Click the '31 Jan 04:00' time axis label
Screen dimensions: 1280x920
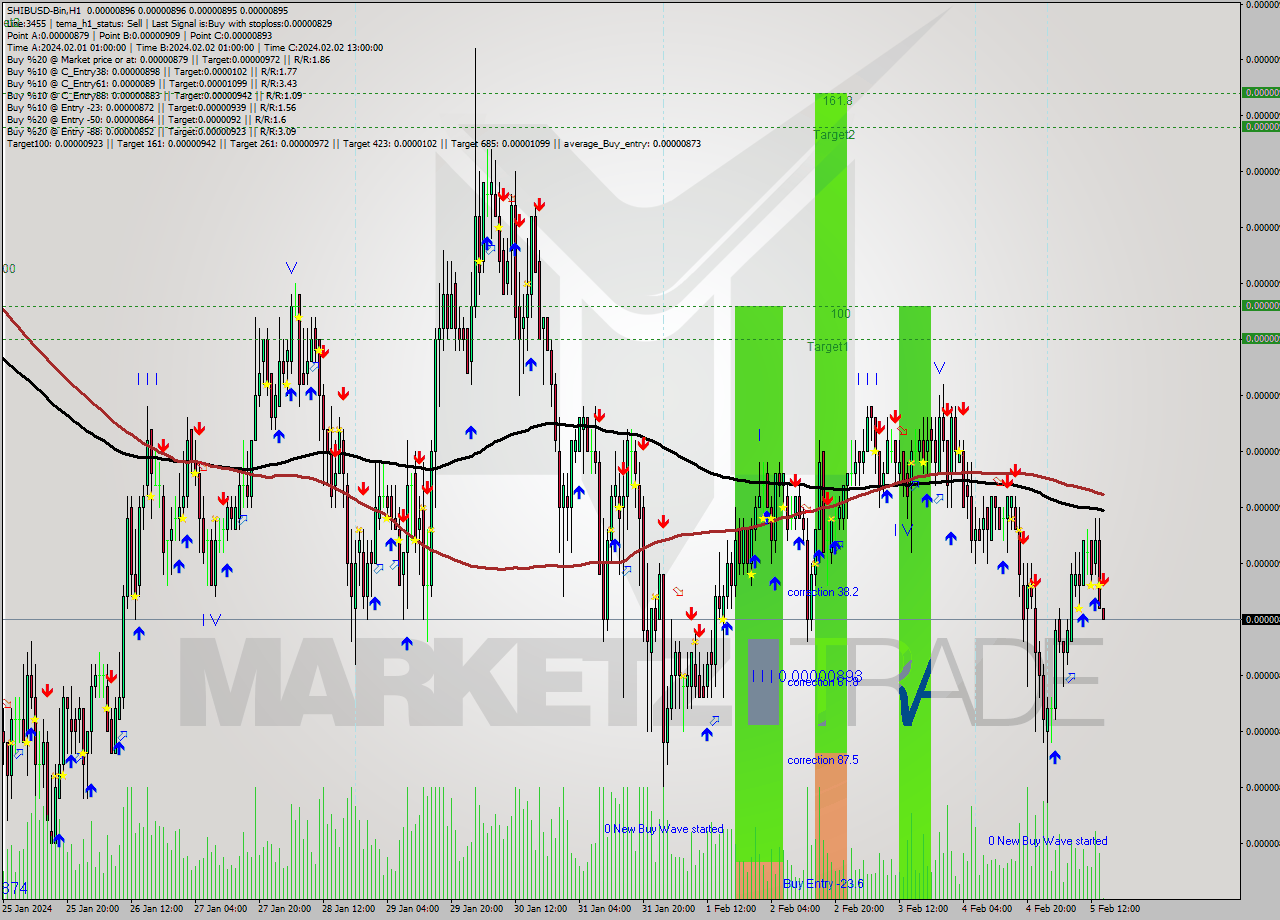click(605, 909)
